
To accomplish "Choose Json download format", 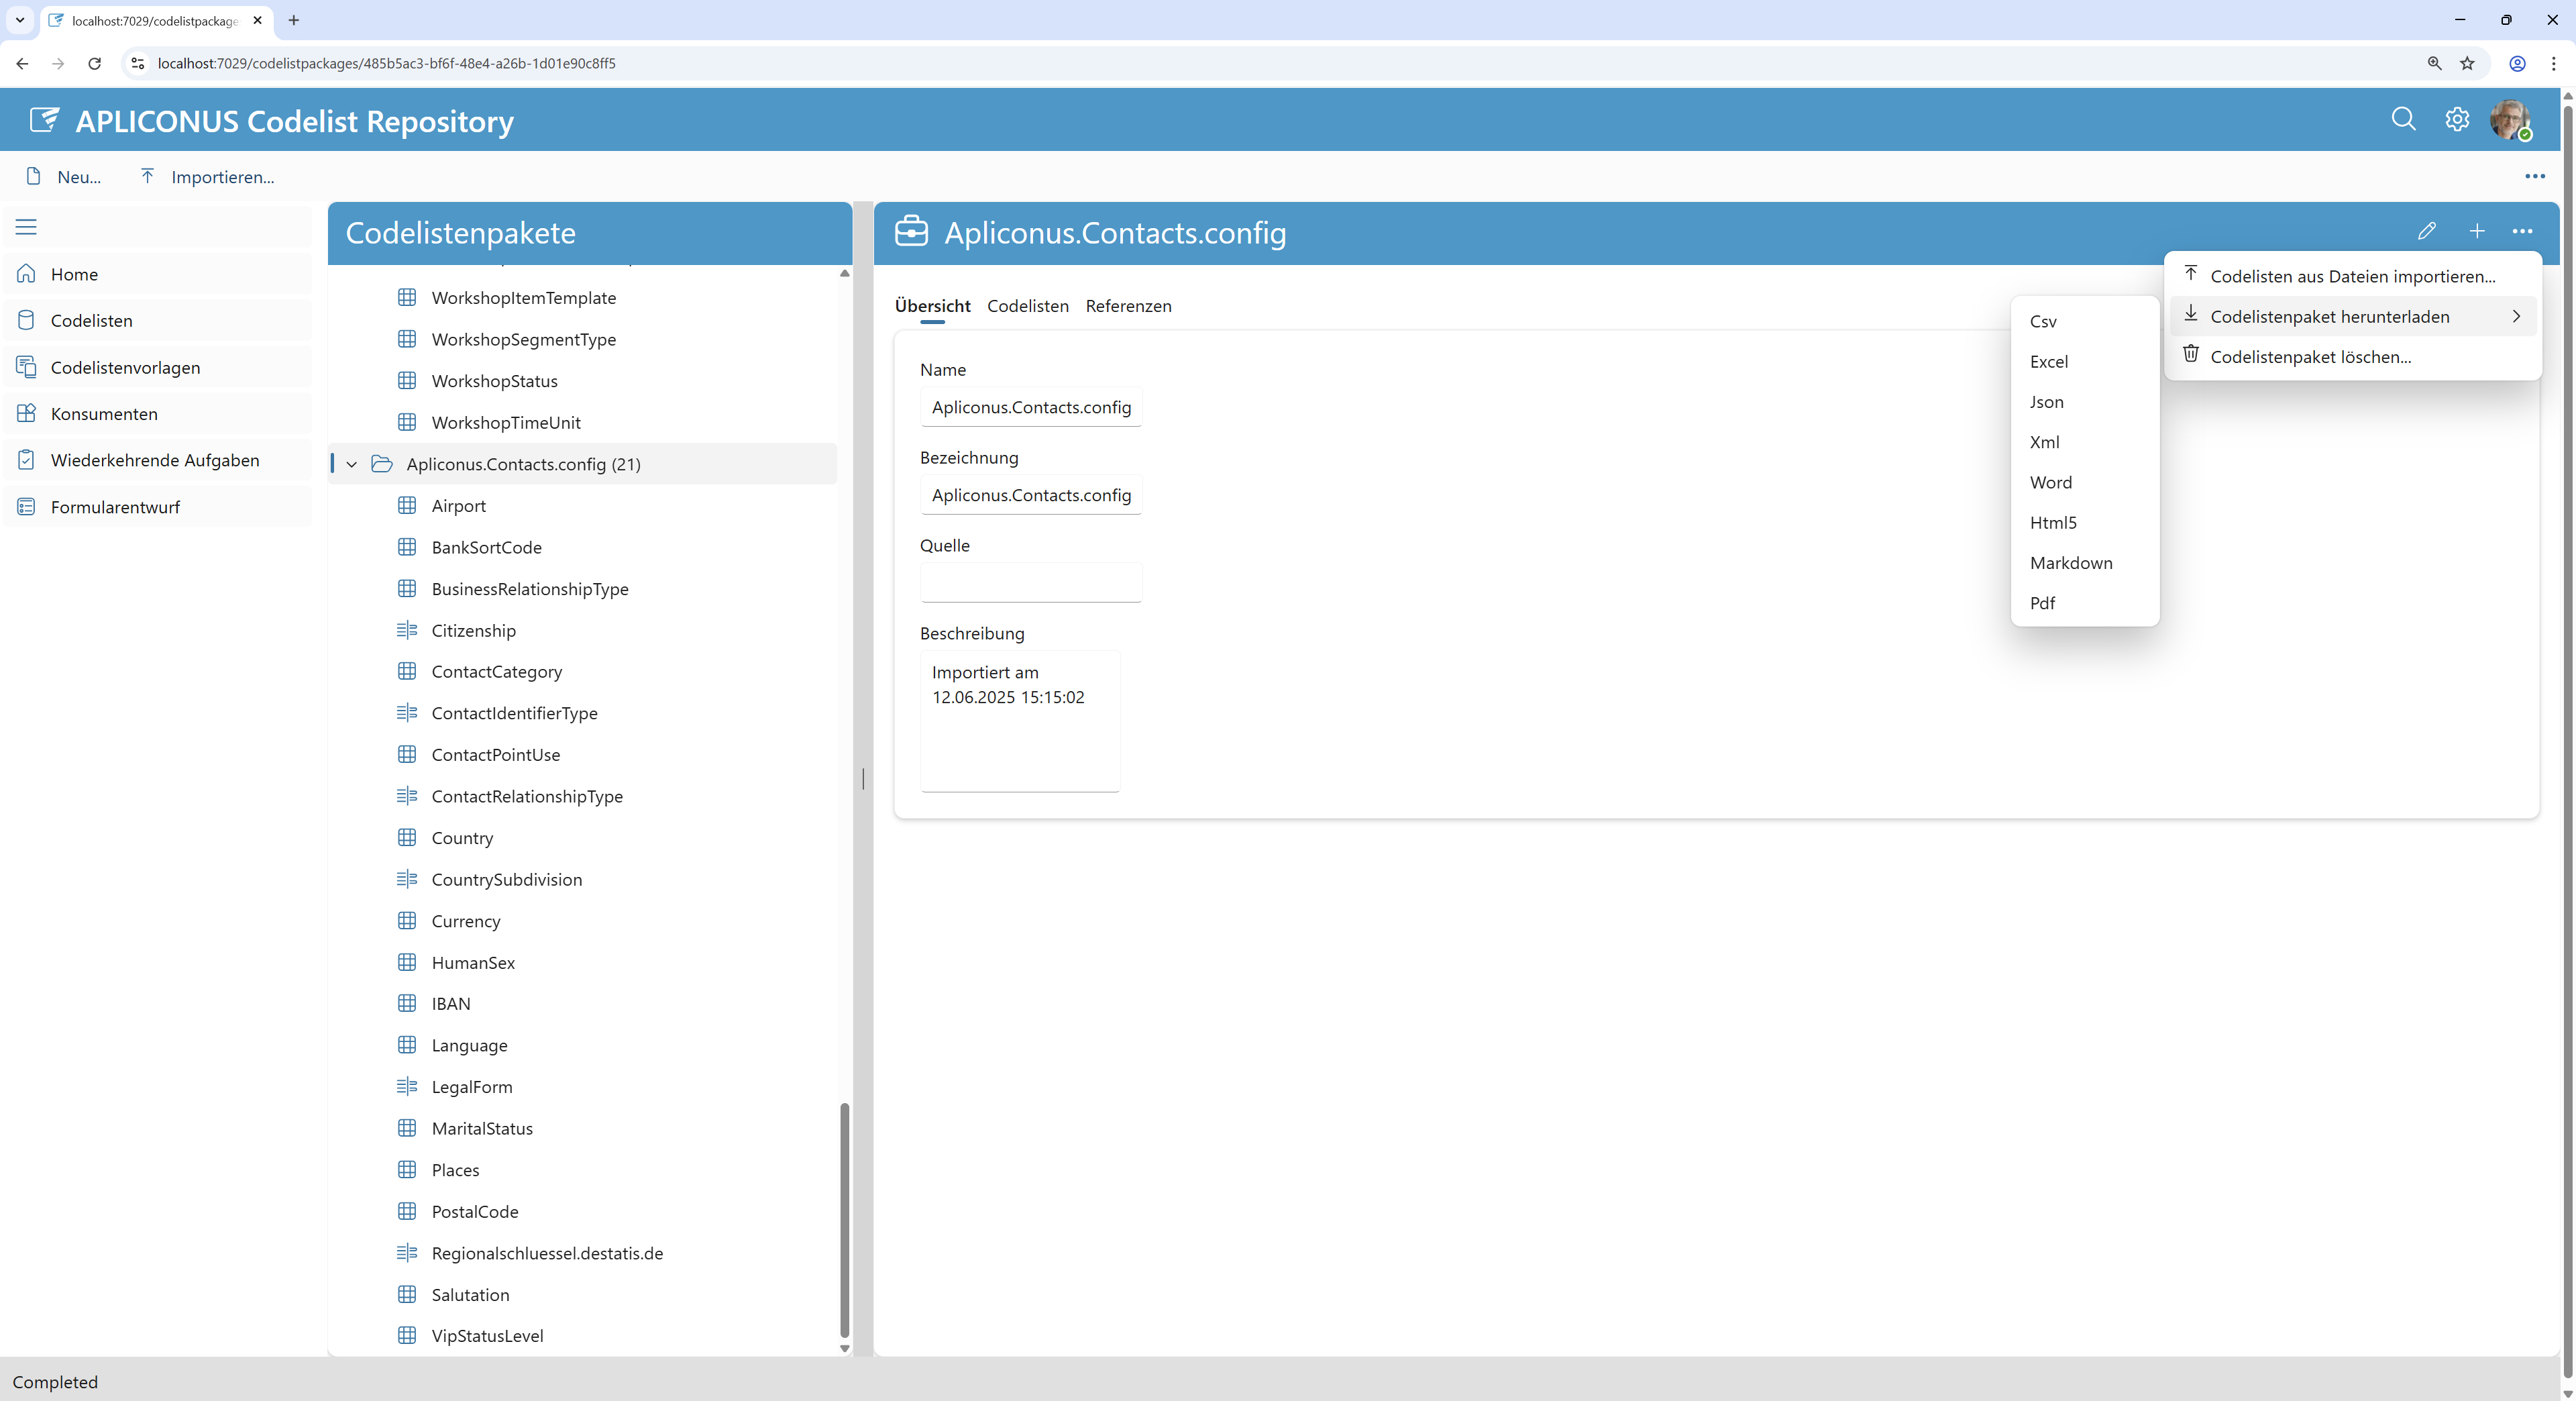I will click(2085, 401).
